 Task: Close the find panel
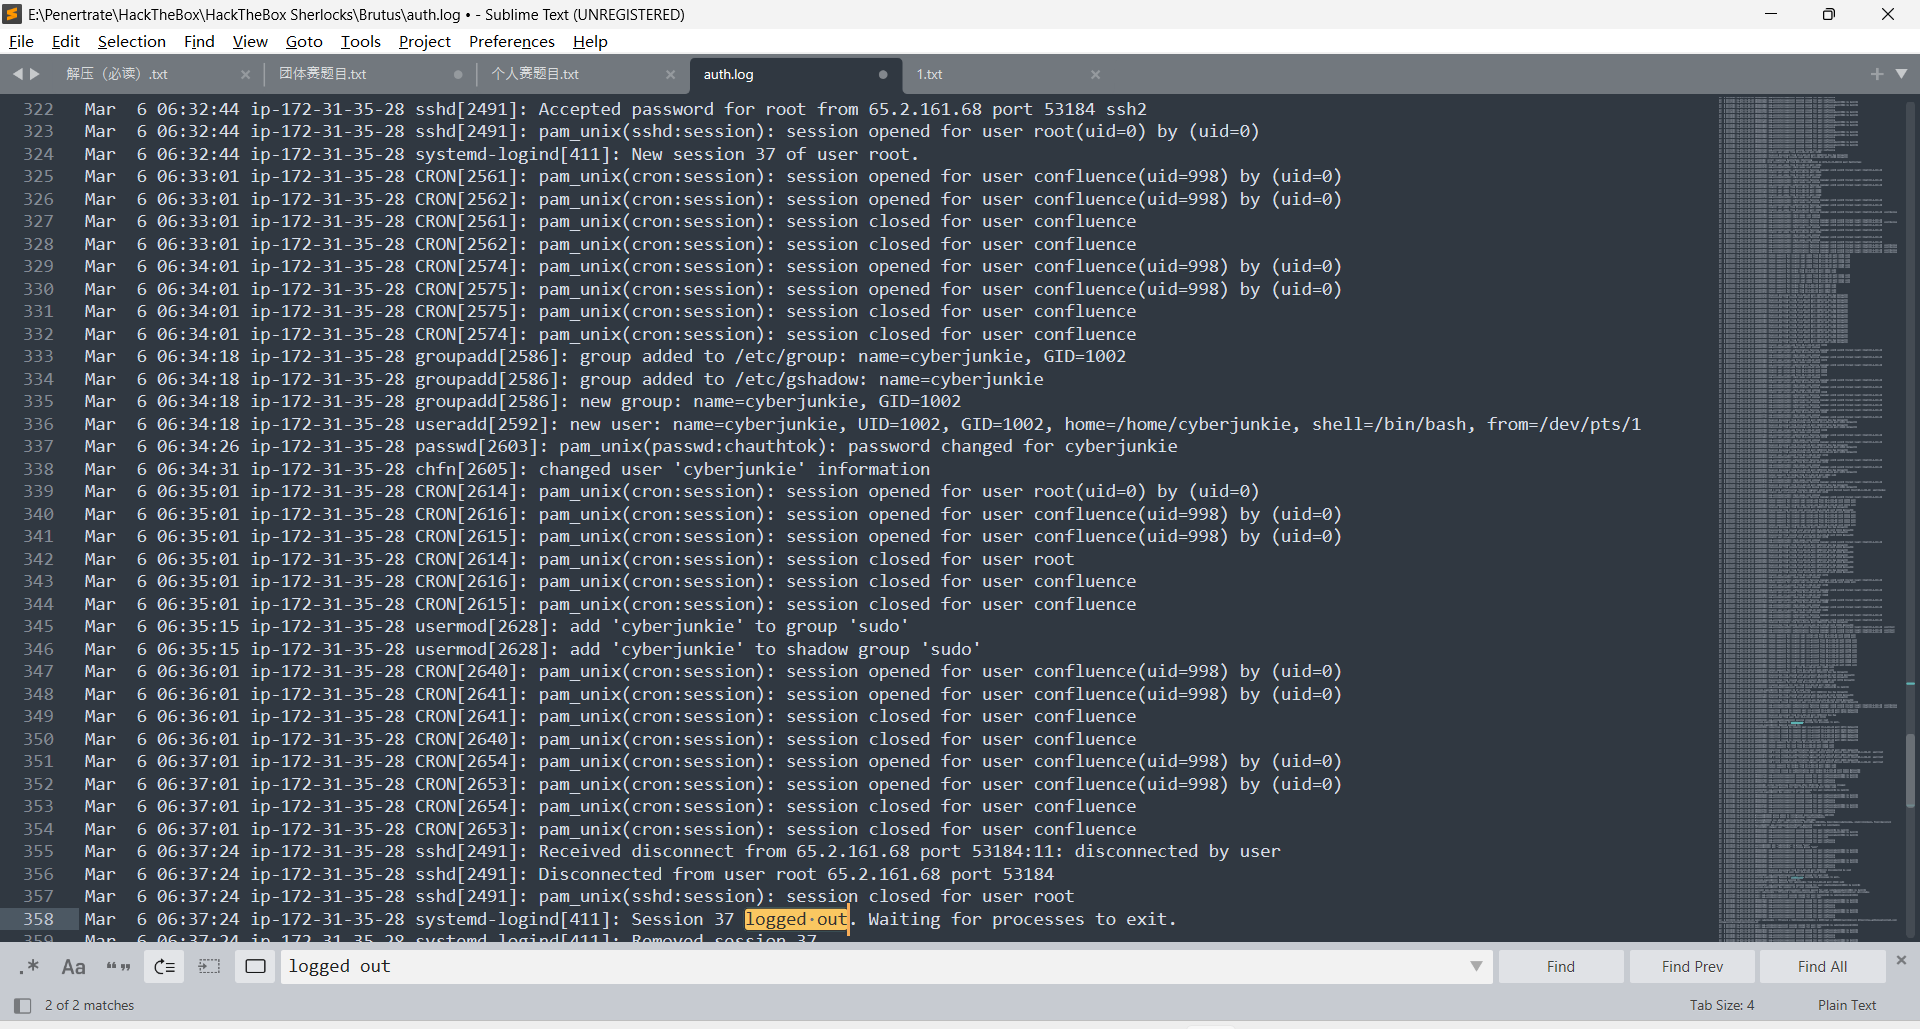pos(1901,960)
